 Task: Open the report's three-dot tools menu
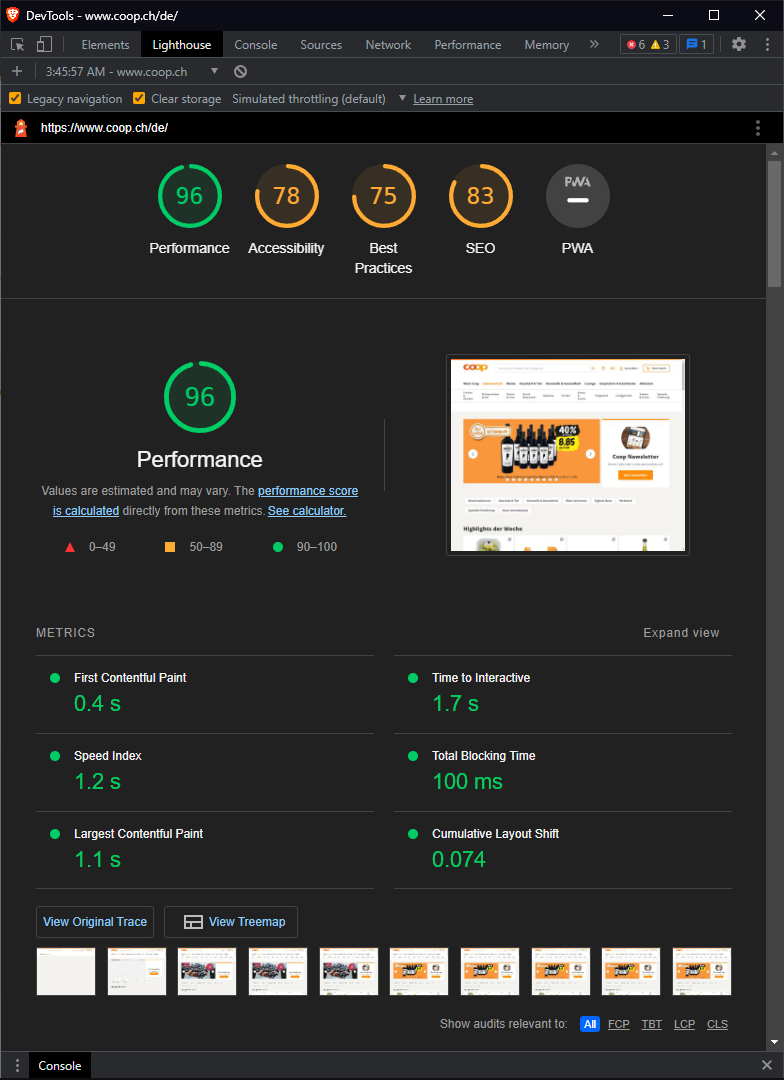(x=758, y=128)
